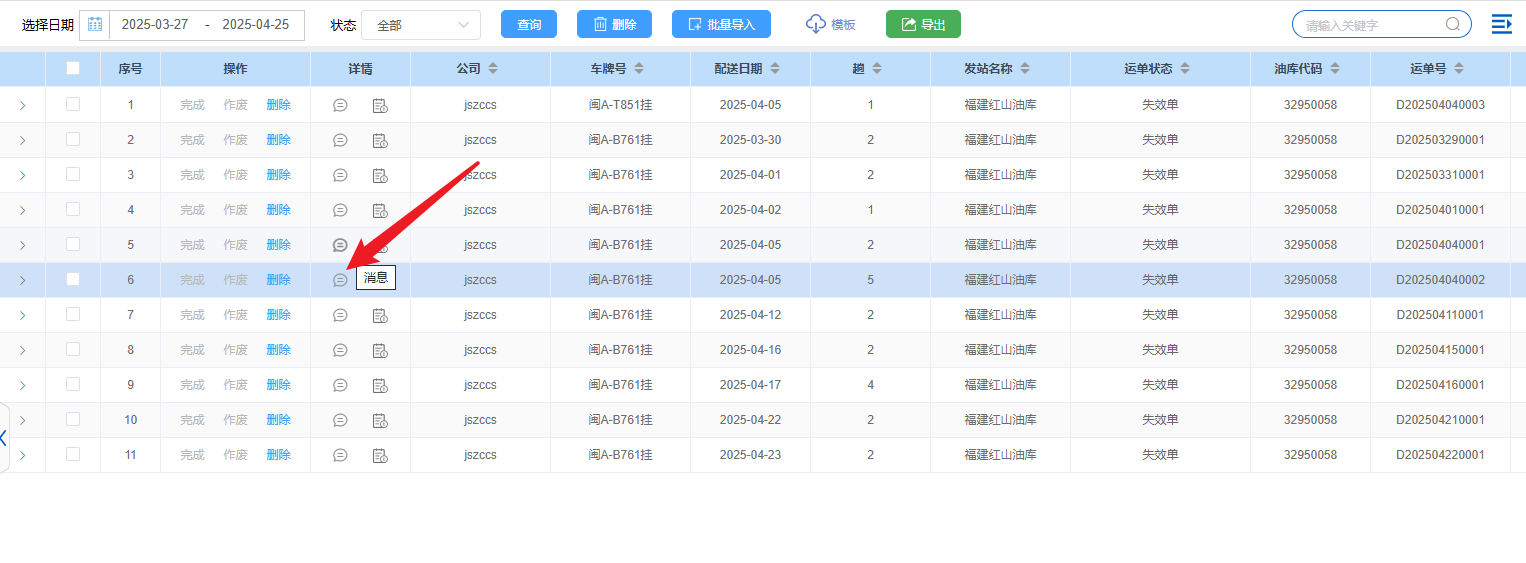This screenshot has width=1526, height=563.
Task: Select the checkbox for row 7
Action: (x=73, y=314)
